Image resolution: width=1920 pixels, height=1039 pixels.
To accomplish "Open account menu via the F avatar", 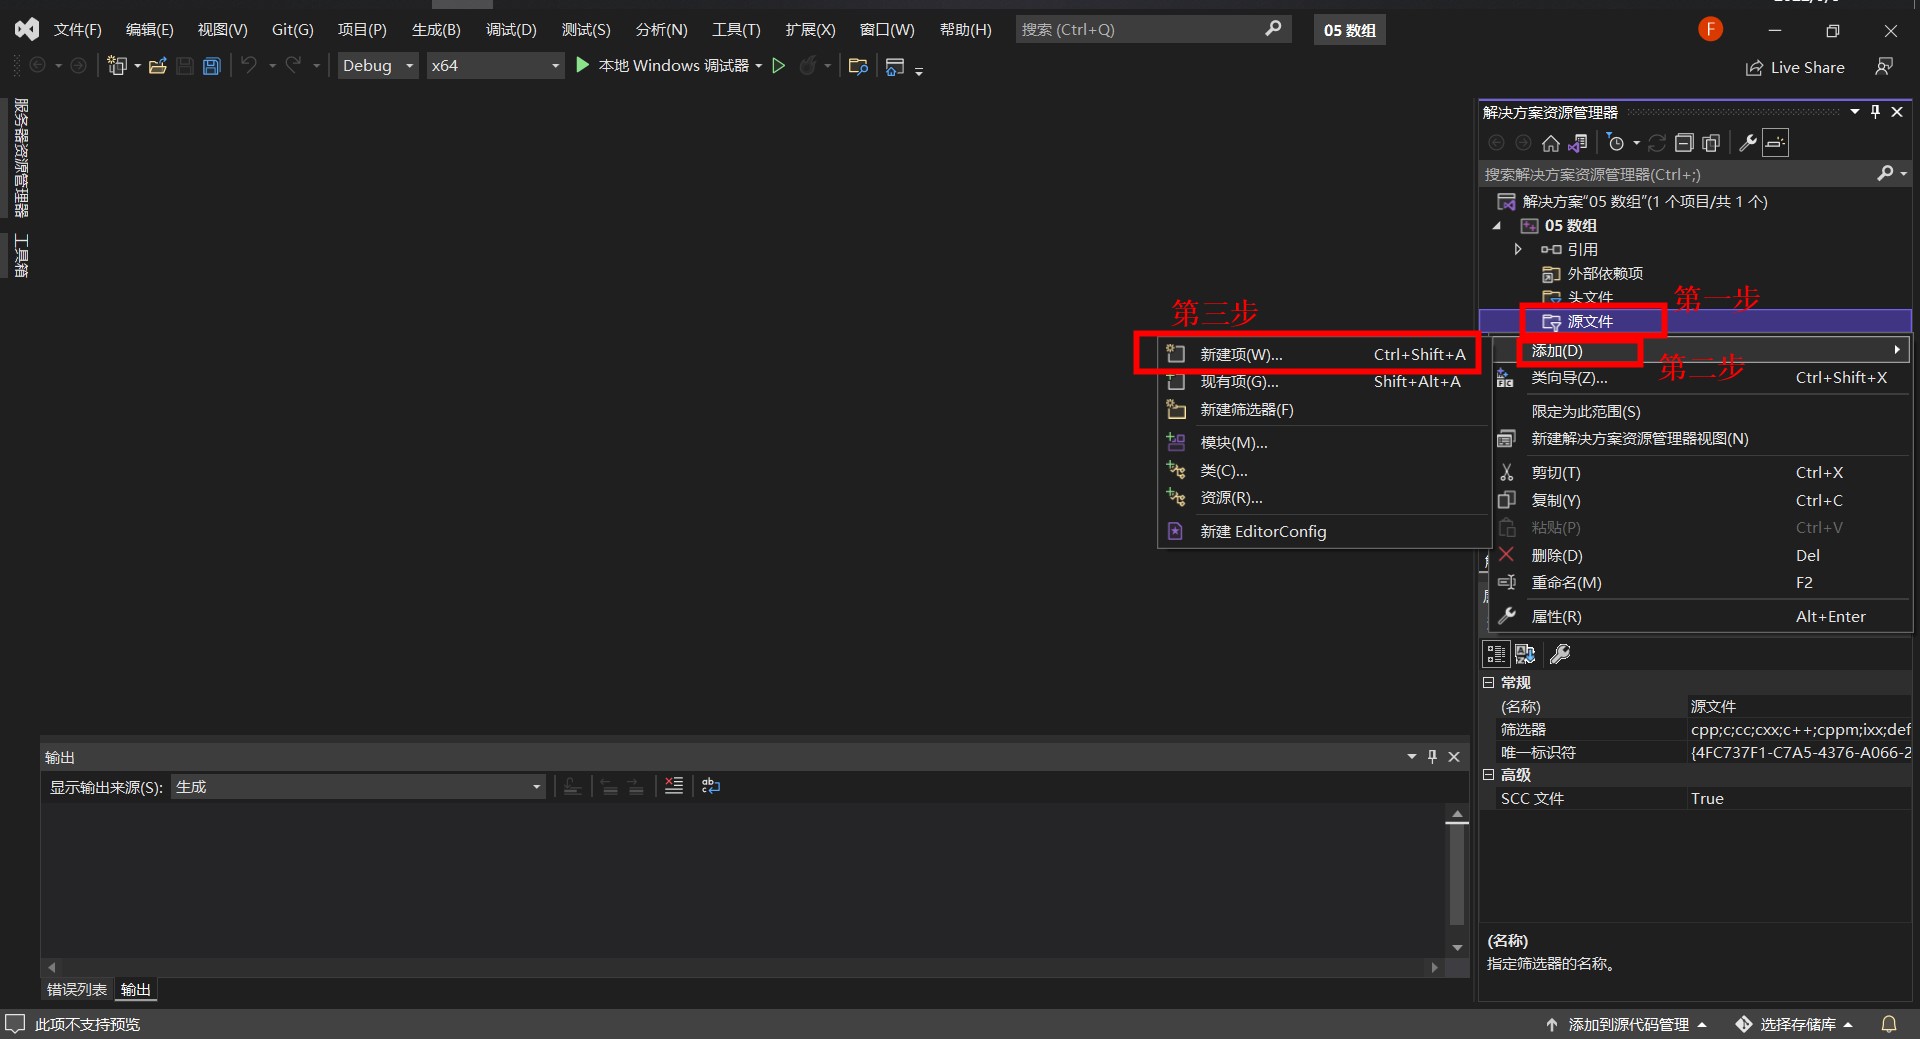I will (1711, 30).
